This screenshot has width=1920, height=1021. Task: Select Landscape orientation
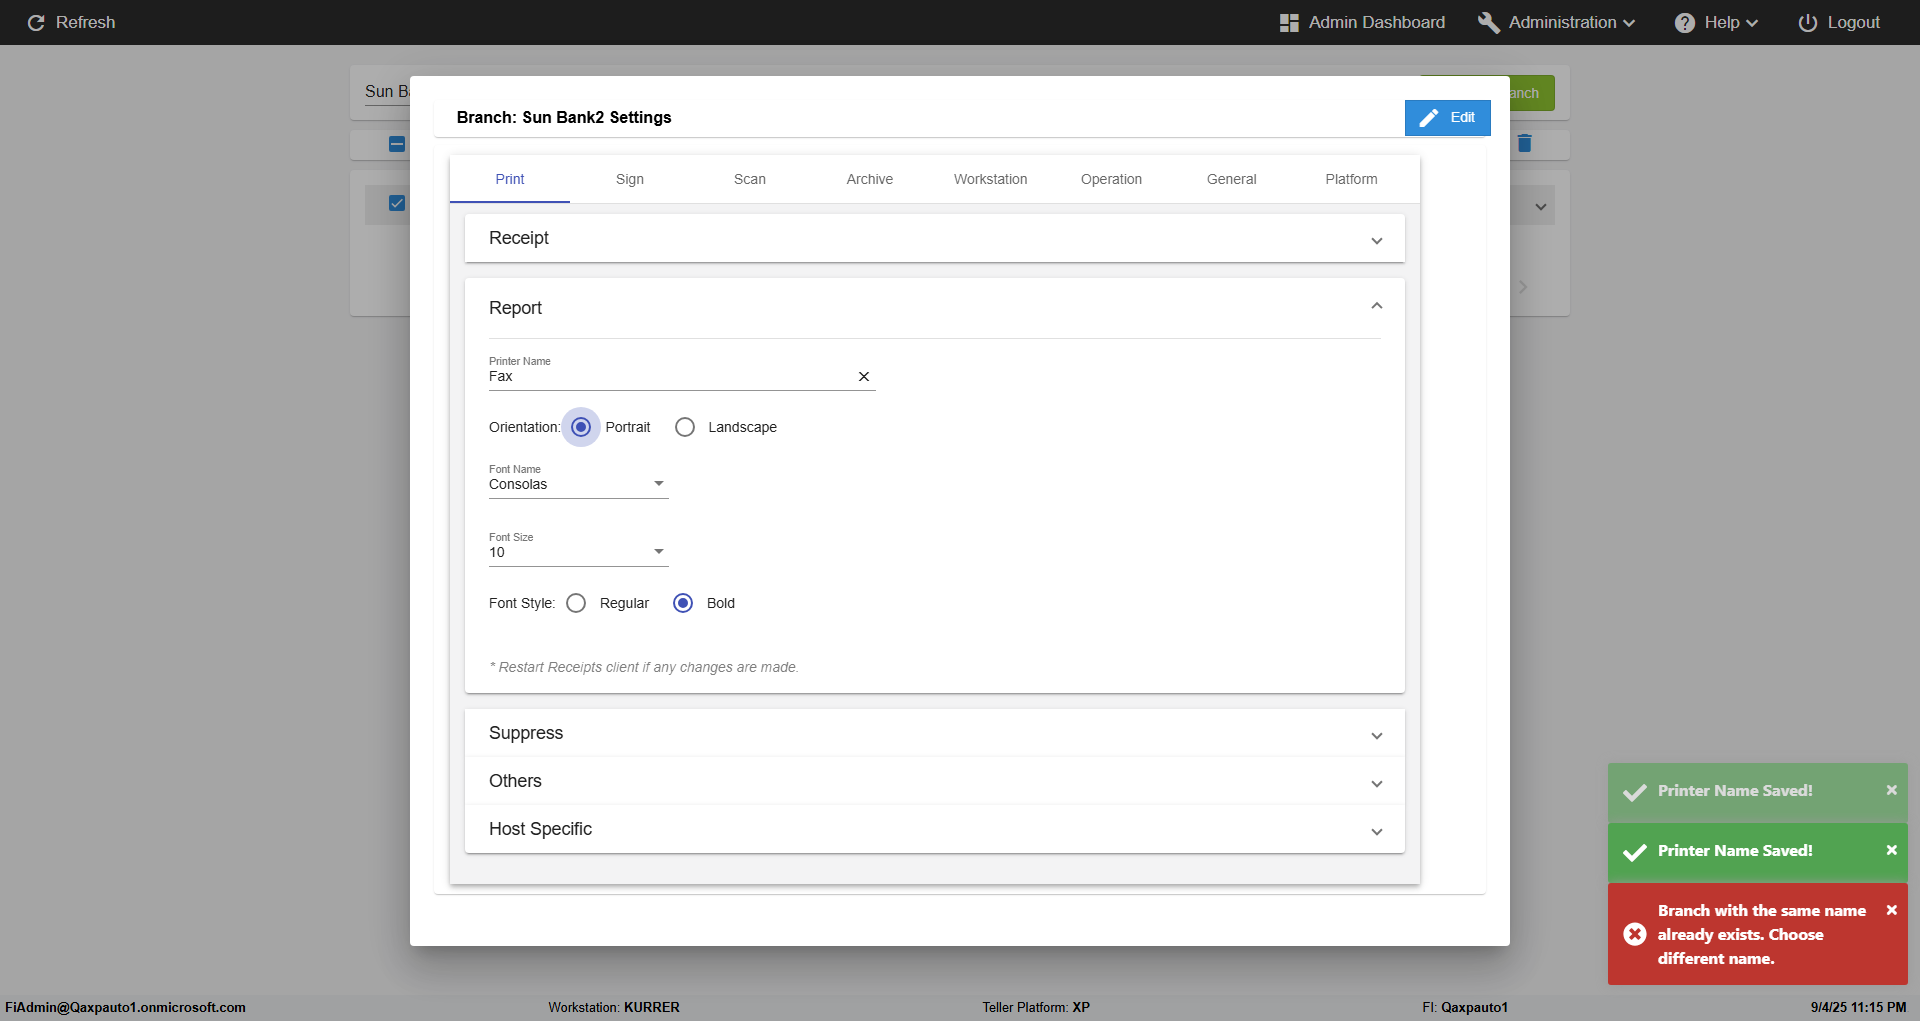(685, 427)
